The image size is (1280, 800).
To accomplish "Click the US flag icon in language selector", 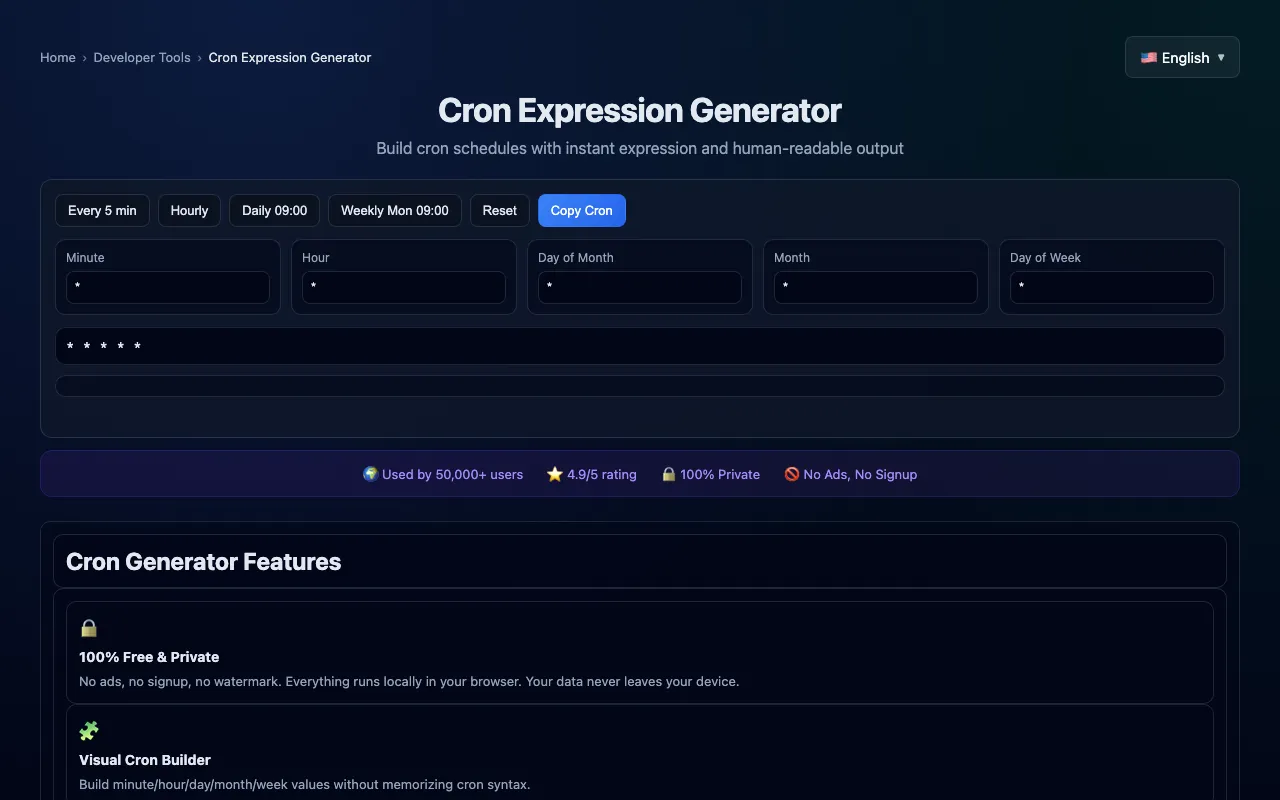I will pos(1149,58).
